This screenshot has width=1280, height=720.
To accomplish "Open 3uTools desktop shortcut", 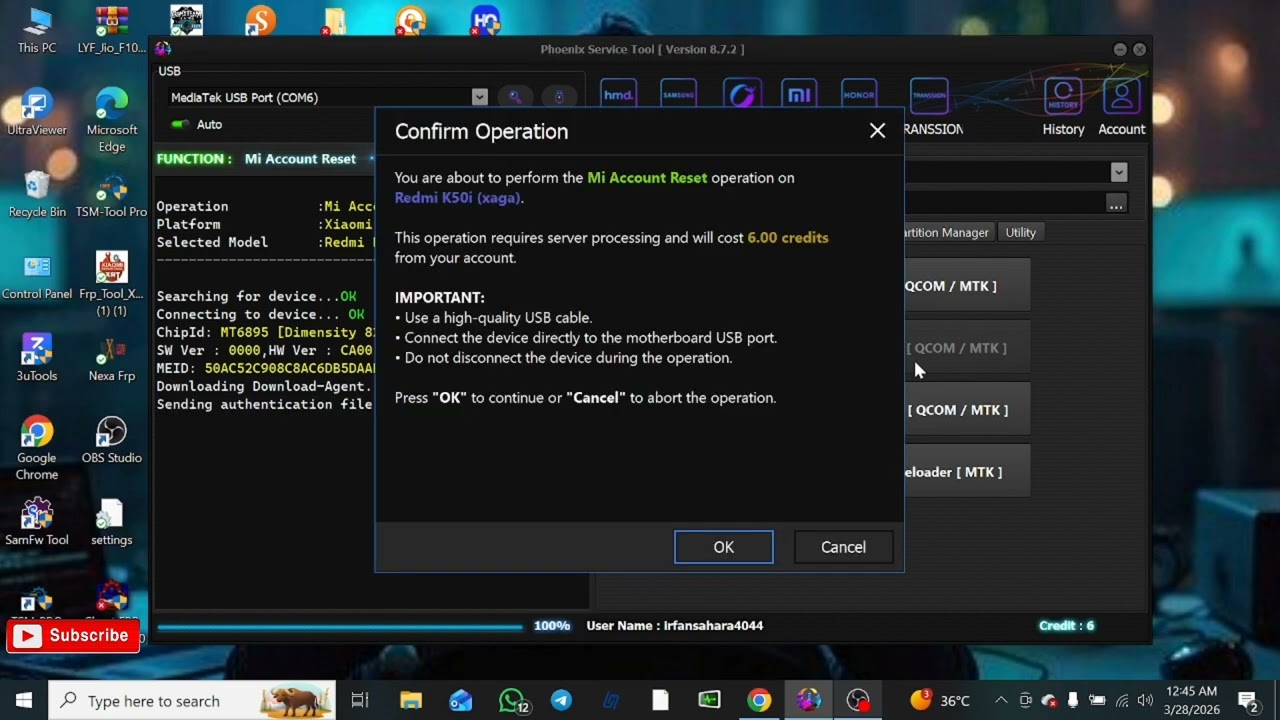I will 37,358.
